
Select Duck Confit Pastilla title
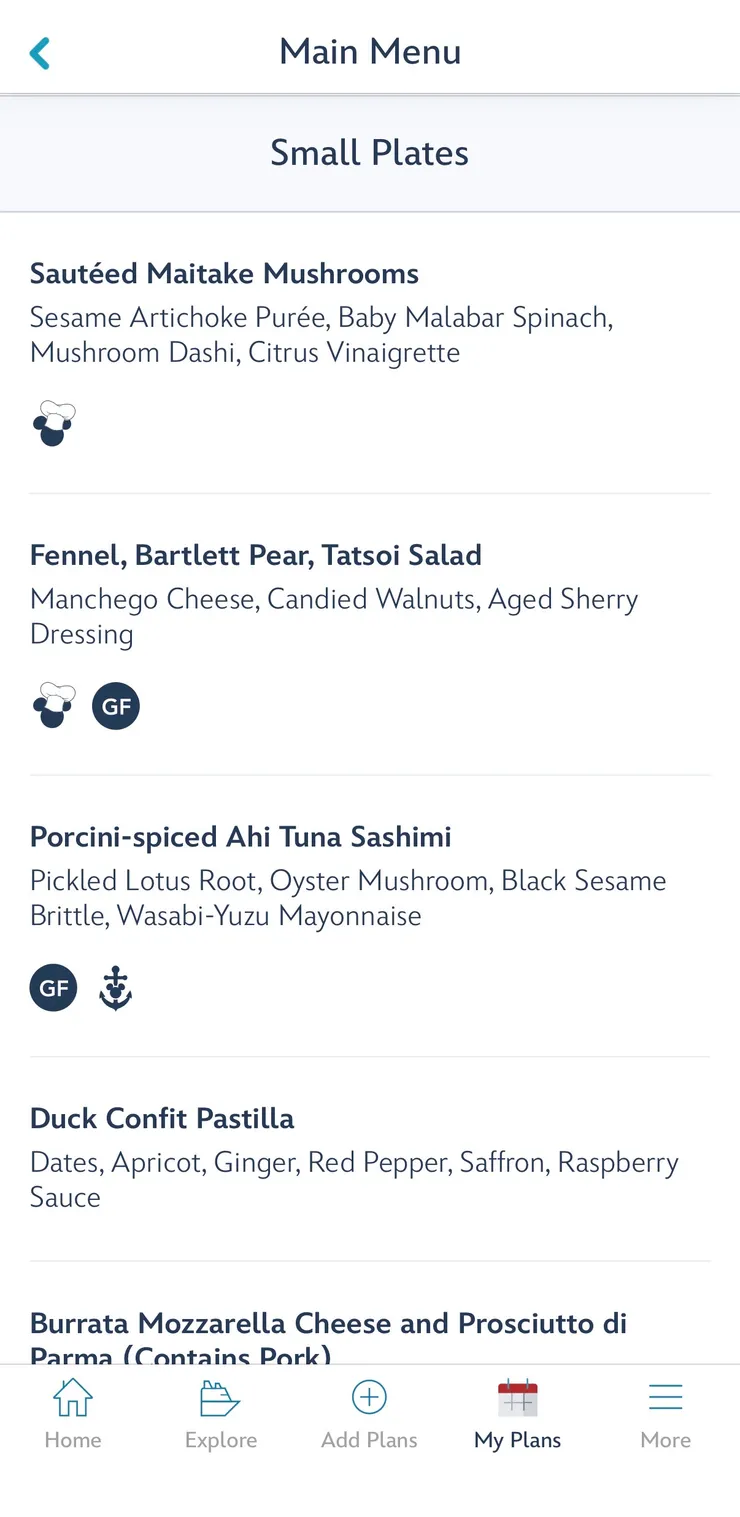[x=162, y=1118]
